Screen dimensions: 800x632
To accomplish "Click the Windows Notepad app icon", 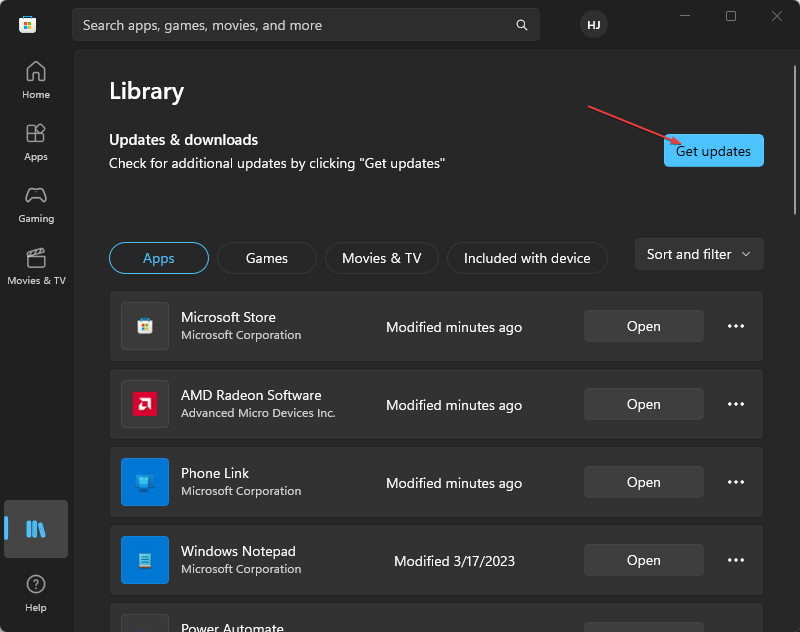I will (x=145, y=560).
